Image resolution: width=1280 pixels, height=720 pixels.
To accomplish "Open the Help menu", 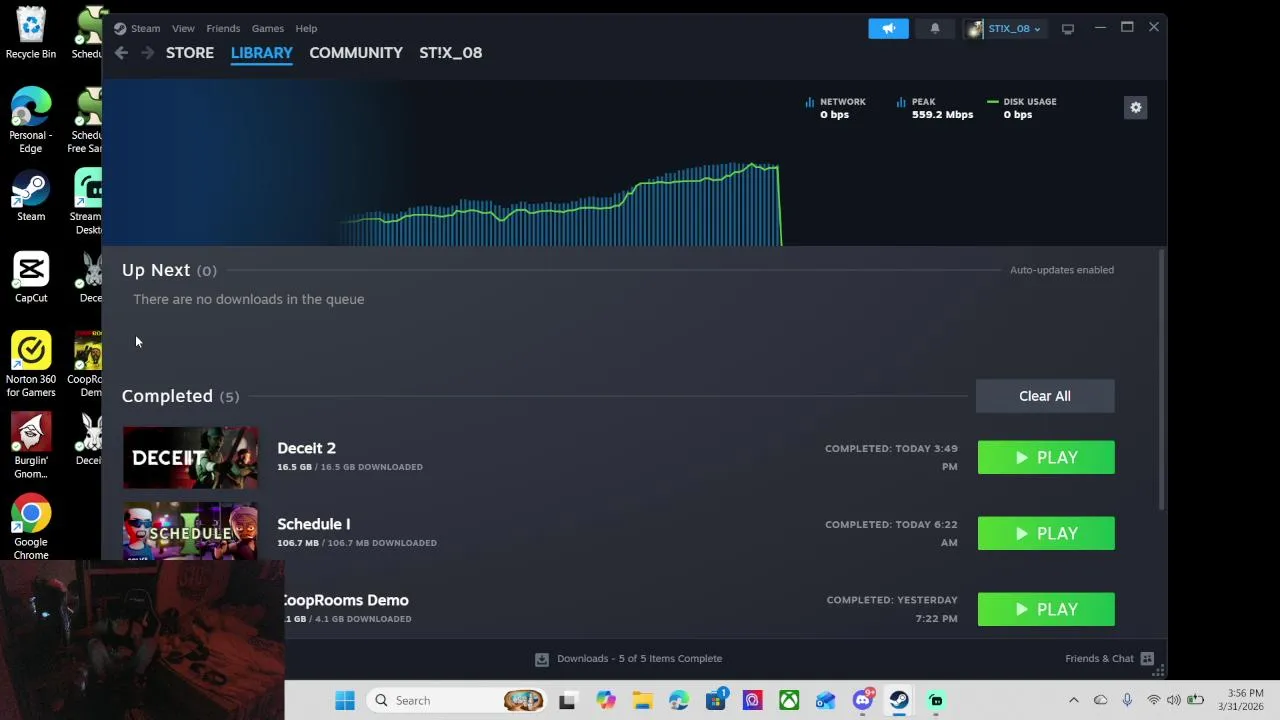I will (306, 28).
